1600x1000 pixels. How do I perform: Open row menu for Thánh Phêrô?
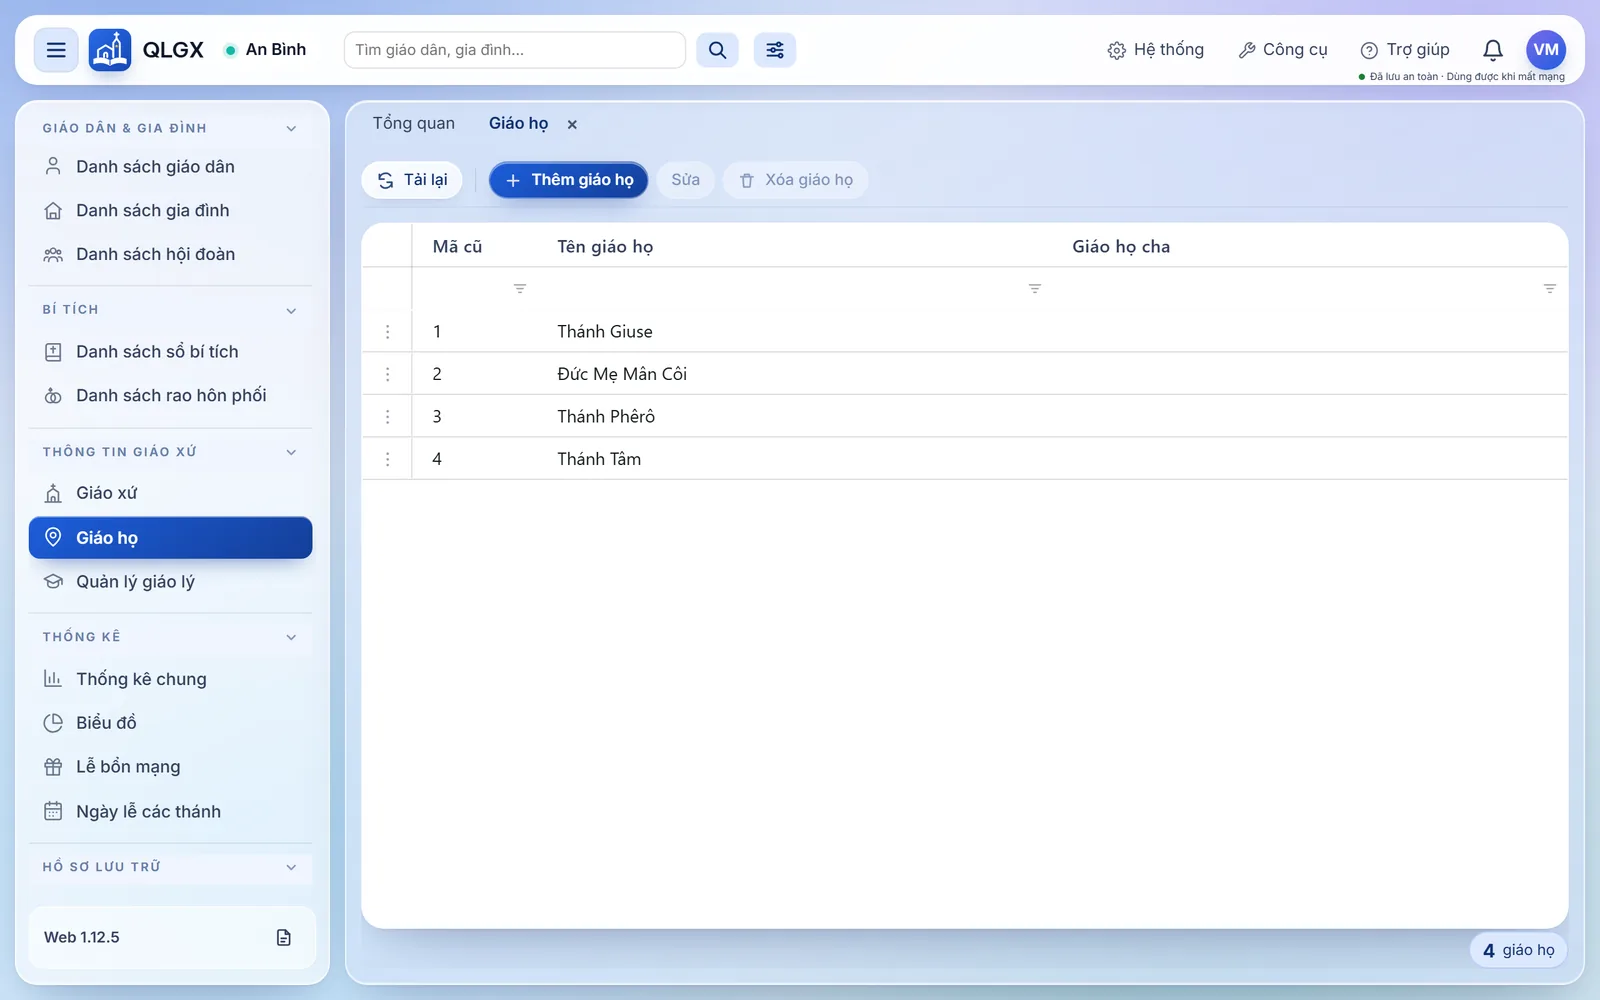(x=388, y=417)
